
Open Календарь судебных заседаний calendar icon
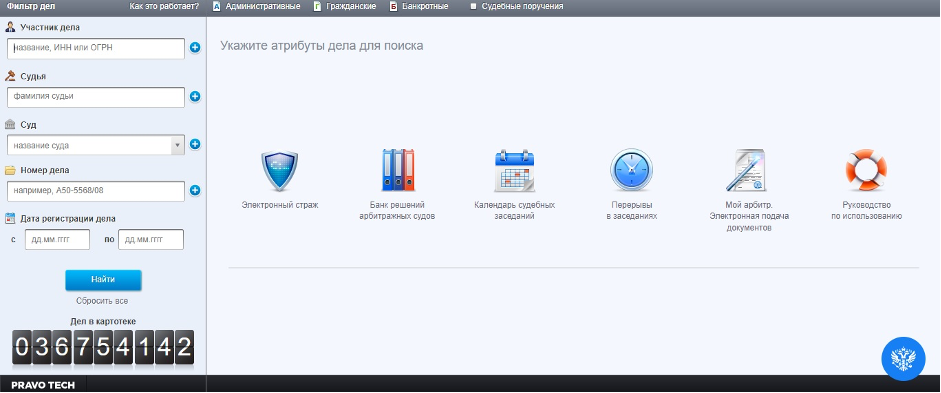[x=514, y=171]
